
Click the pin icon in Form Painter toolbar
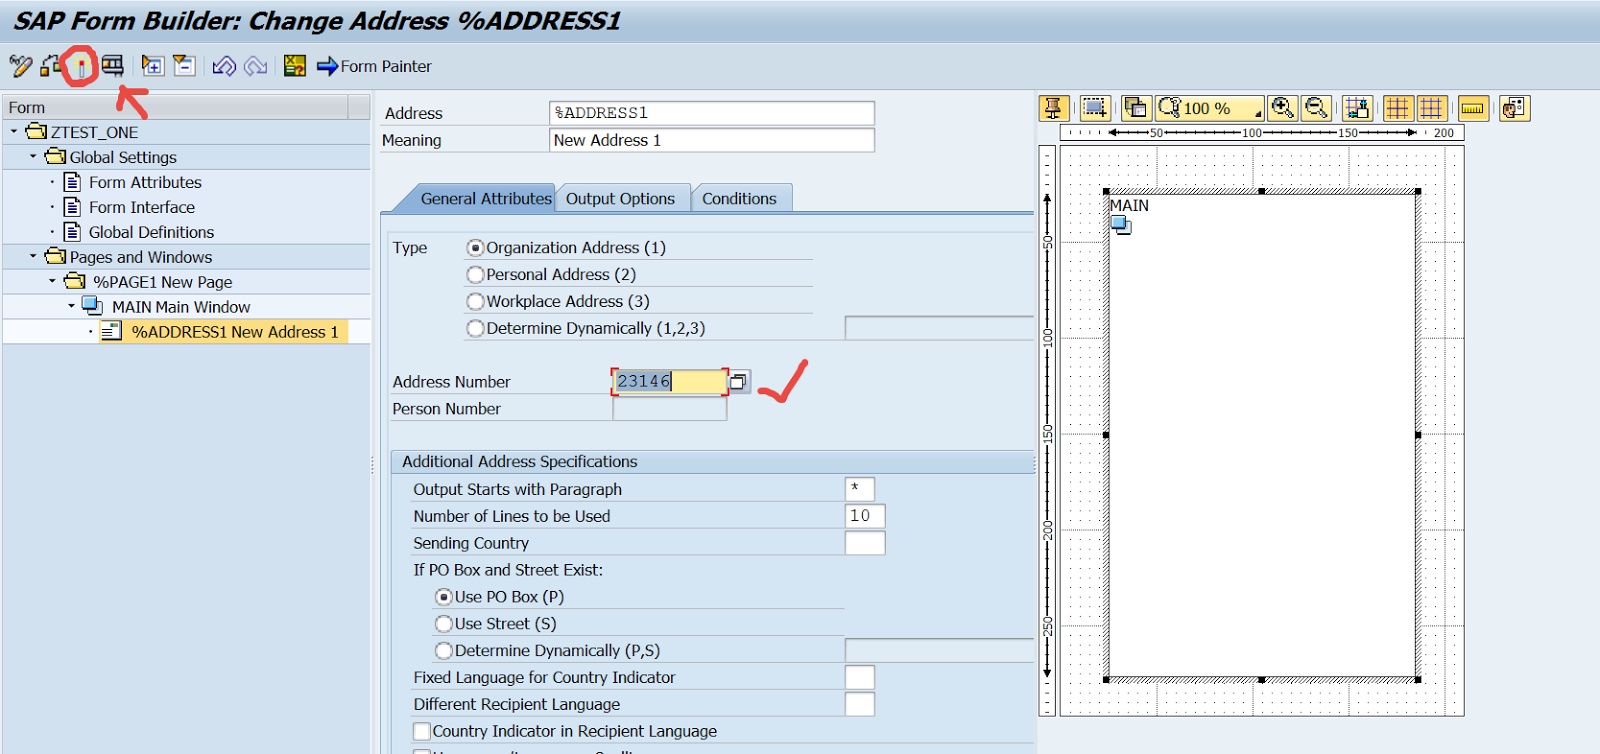coord(1054,108)
